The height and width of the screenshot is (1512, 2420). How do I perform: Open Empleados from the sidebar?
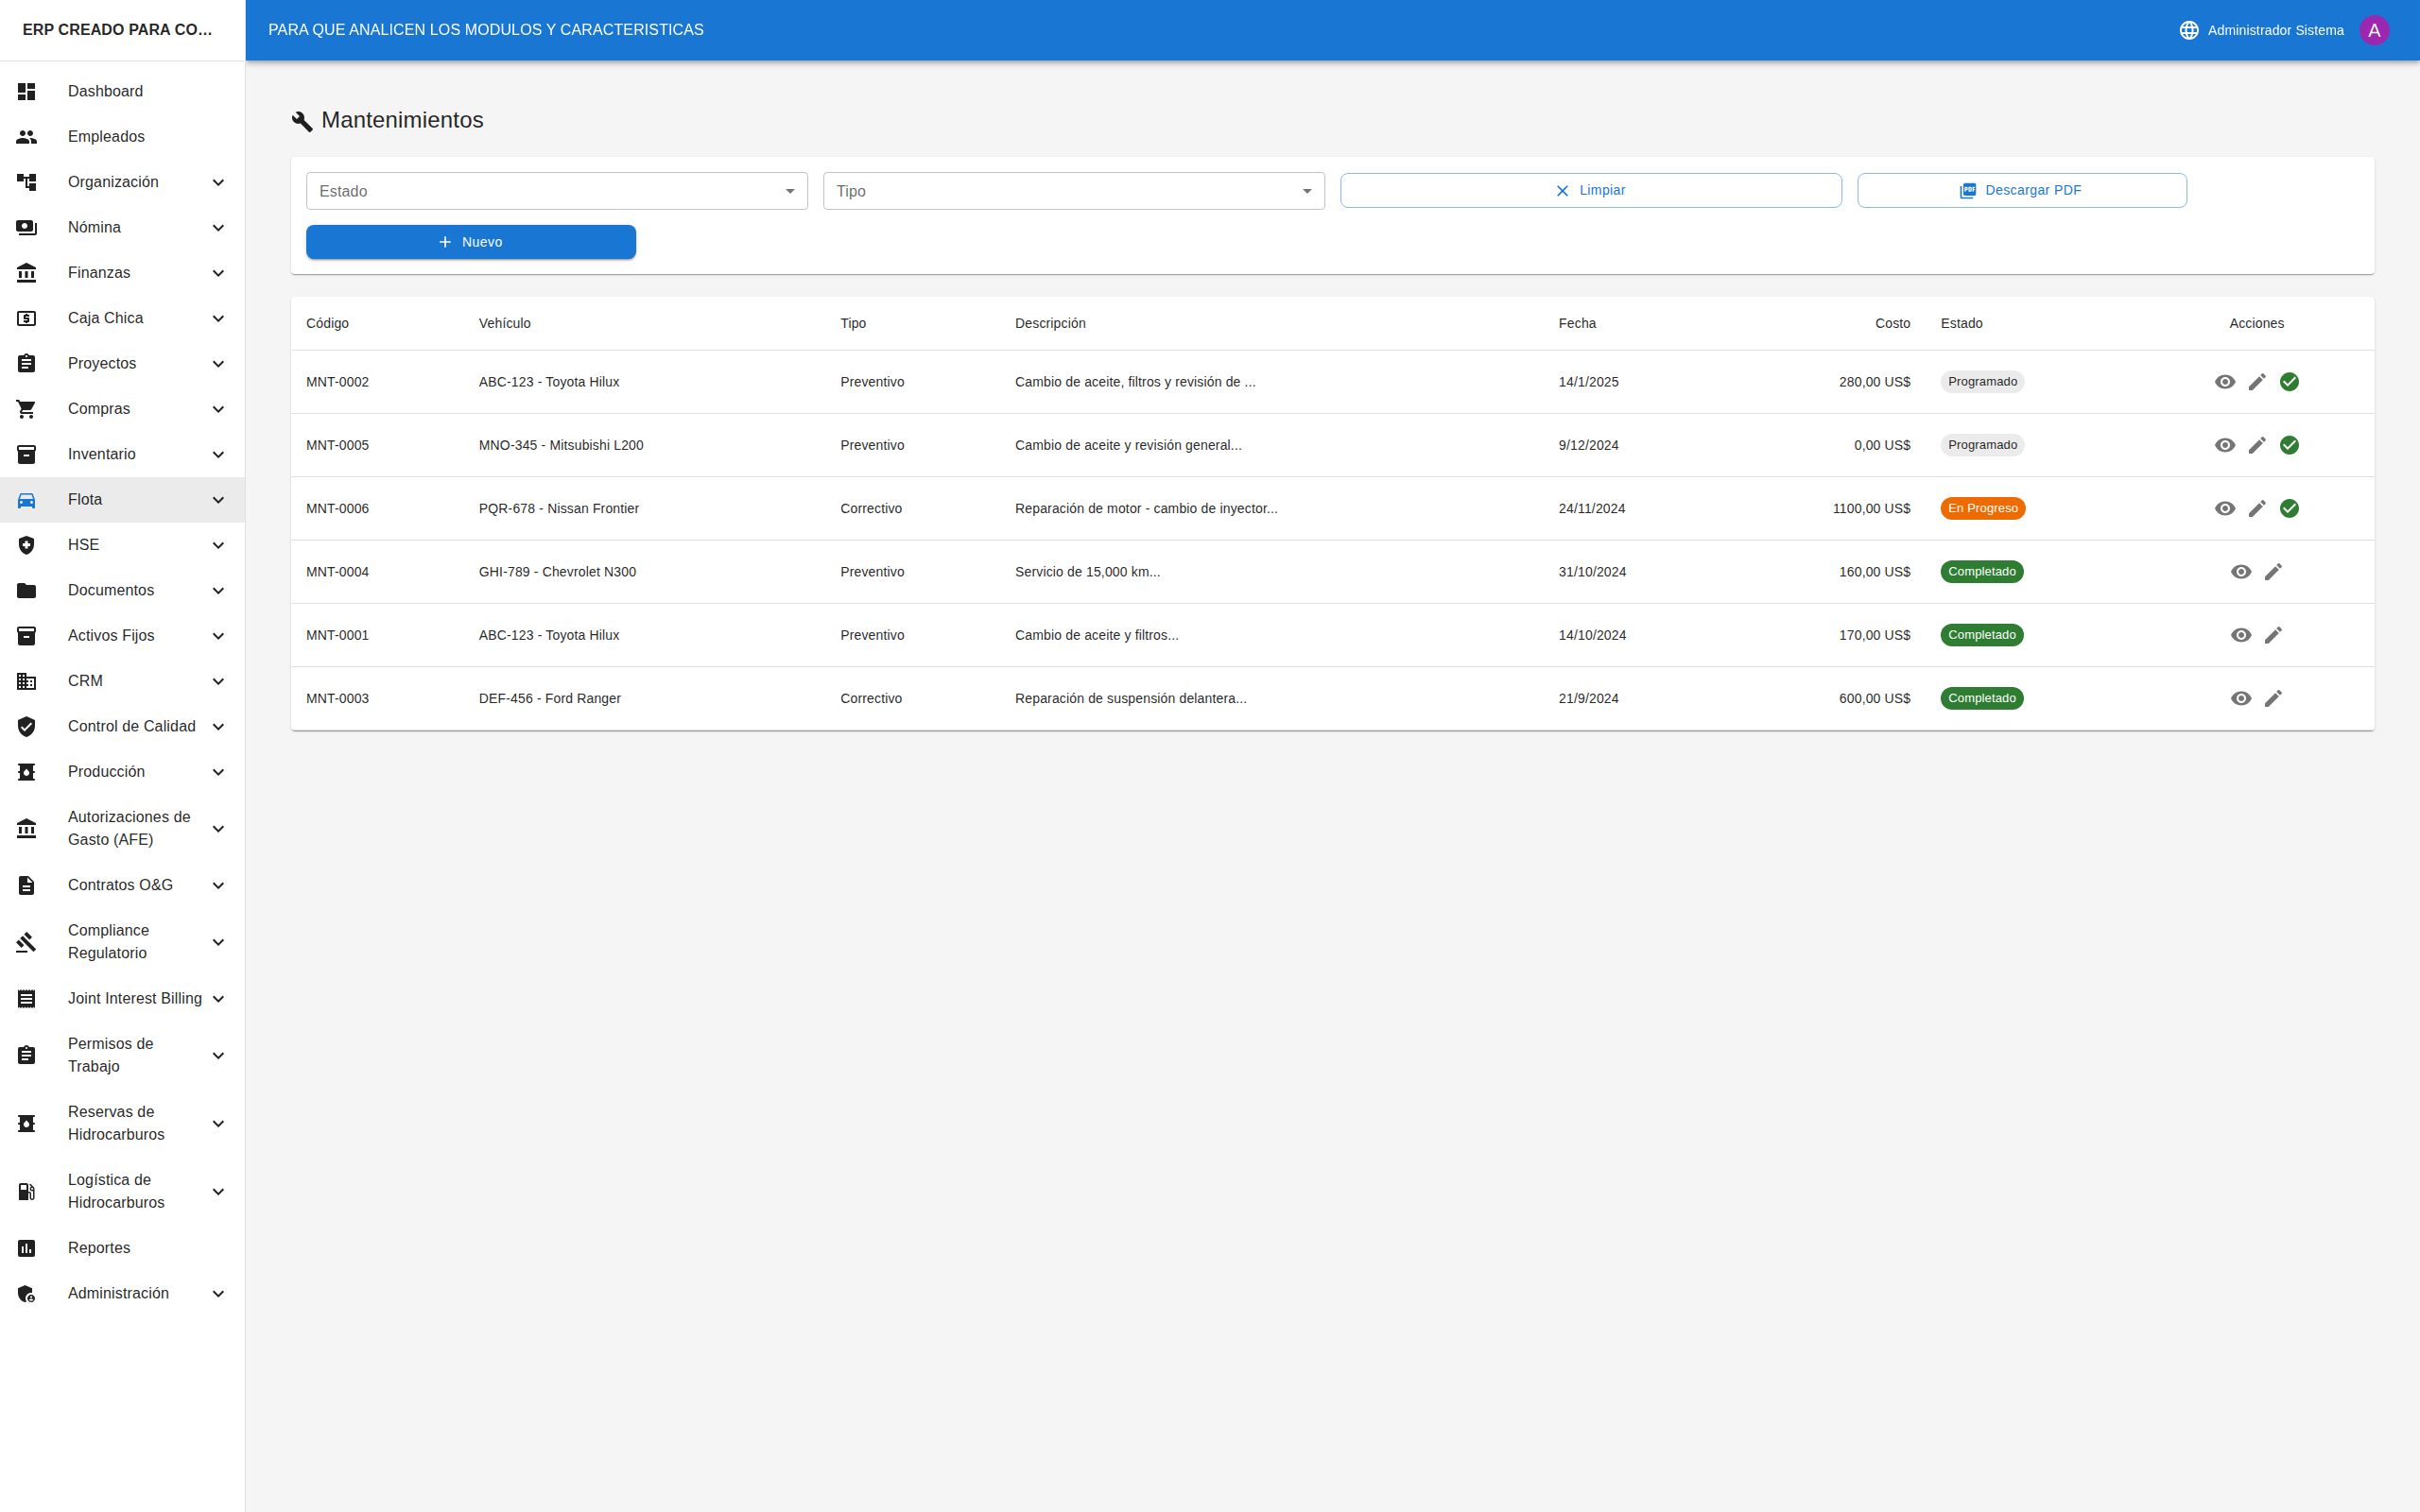pos(106,136)
